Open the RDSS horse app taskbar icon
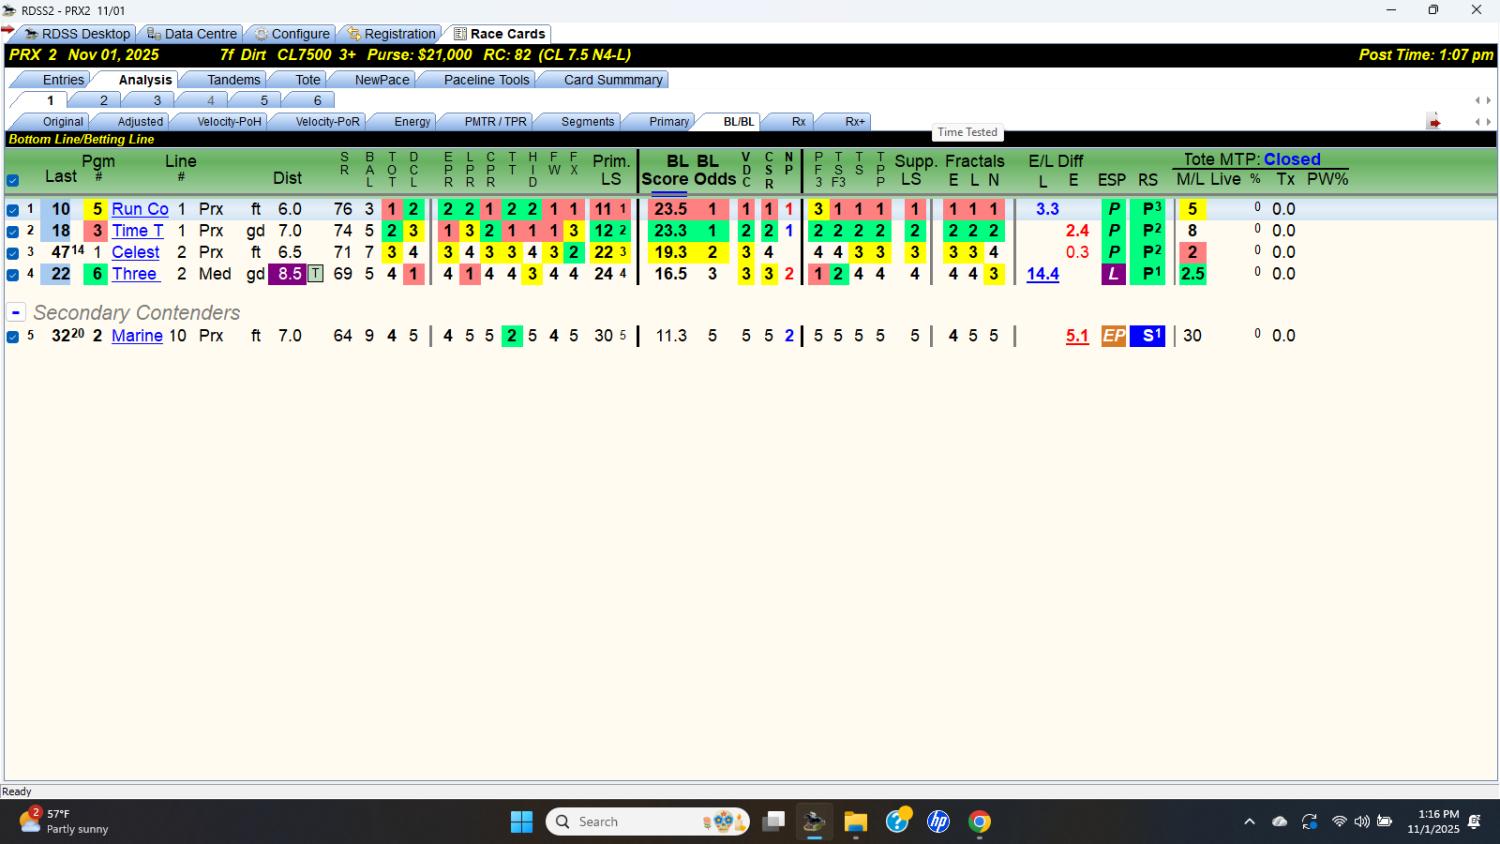Viewport: 1500px width, 844px height. coord(814,822)
